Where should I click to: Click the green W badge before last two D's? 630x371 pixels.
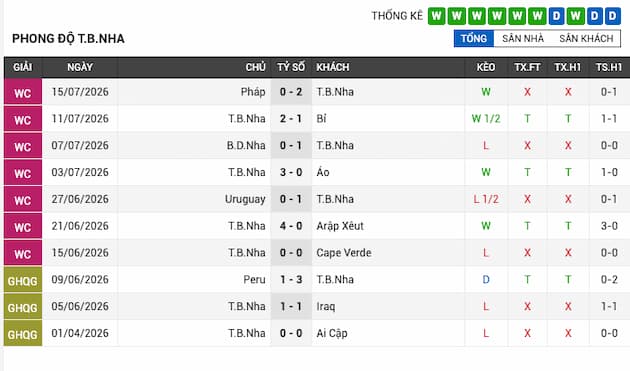(x=576, y=16)
